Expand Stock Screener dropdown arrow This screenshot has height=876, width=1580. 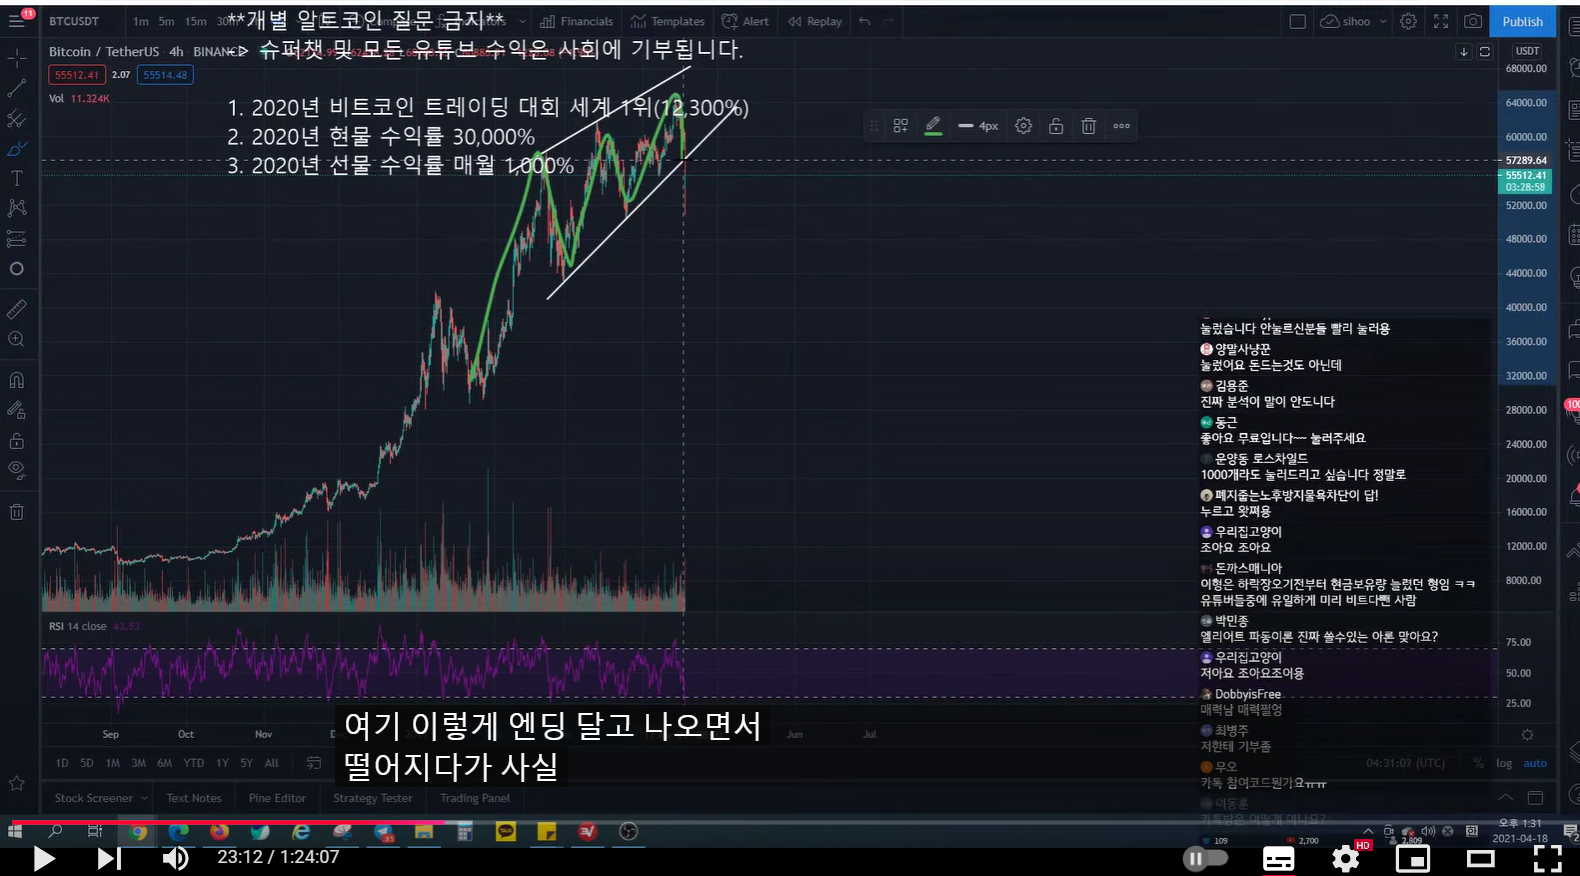click(144, 798)
